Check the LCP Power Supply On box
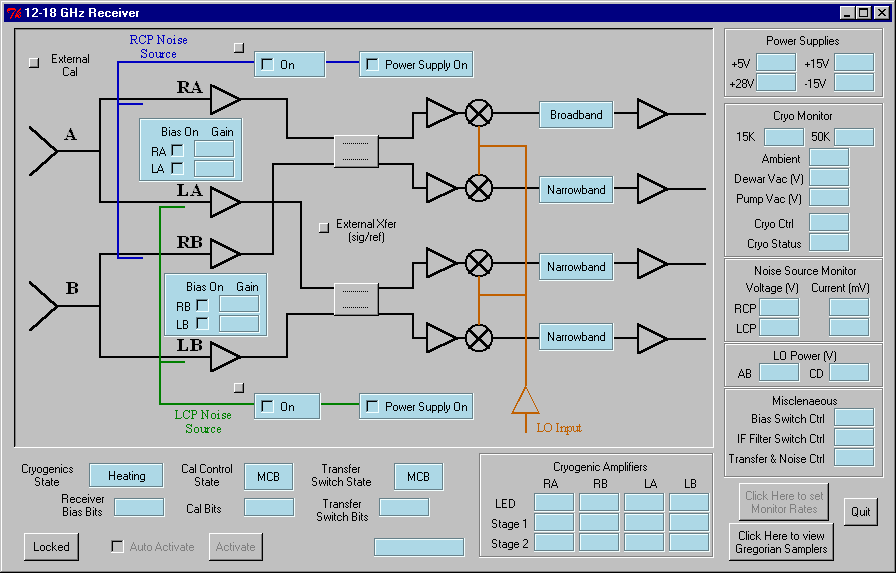Image resolution: width=896 pixels, height=573 pixels. [372, 407]
